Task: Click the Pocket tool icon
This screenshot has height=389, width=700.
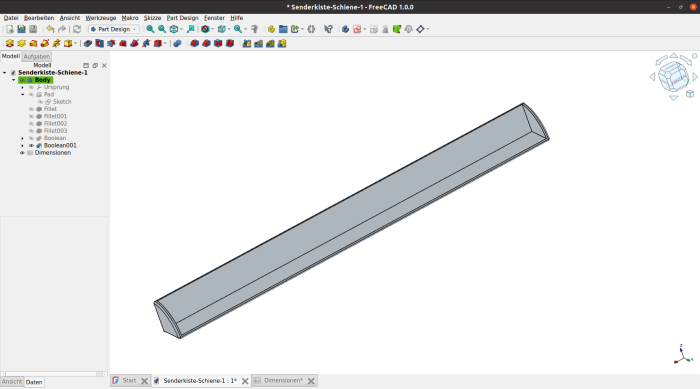Action: click(88, 43)
